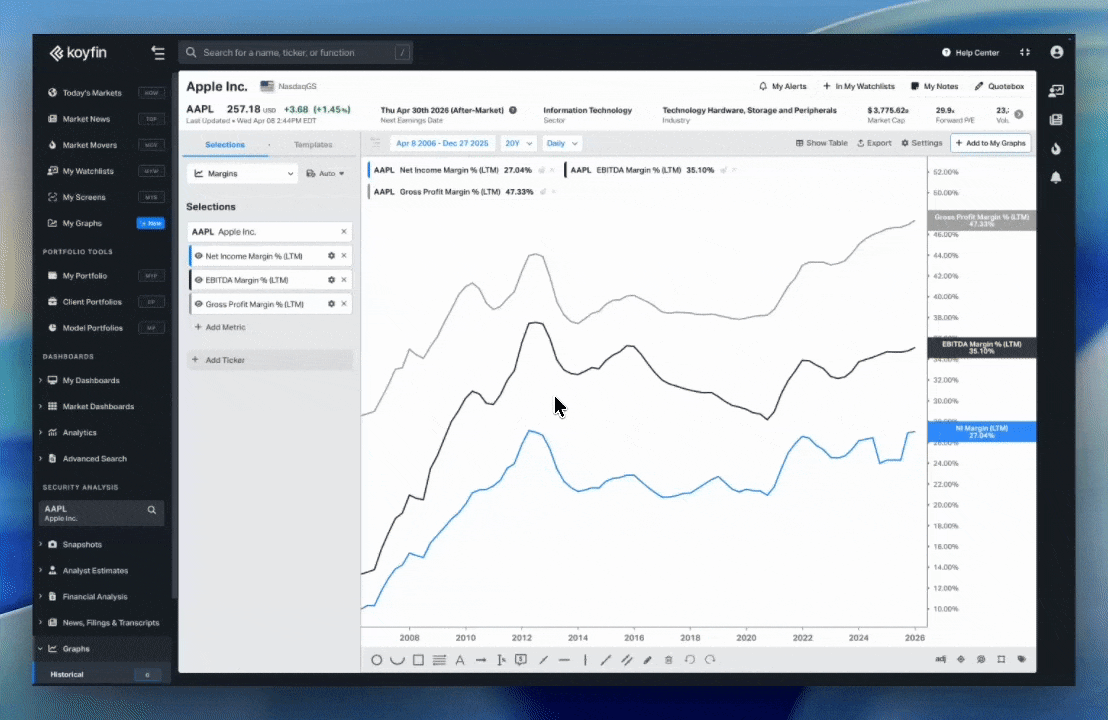
Task: Hide the Net Income Margin % series
Action: (198, 256)
